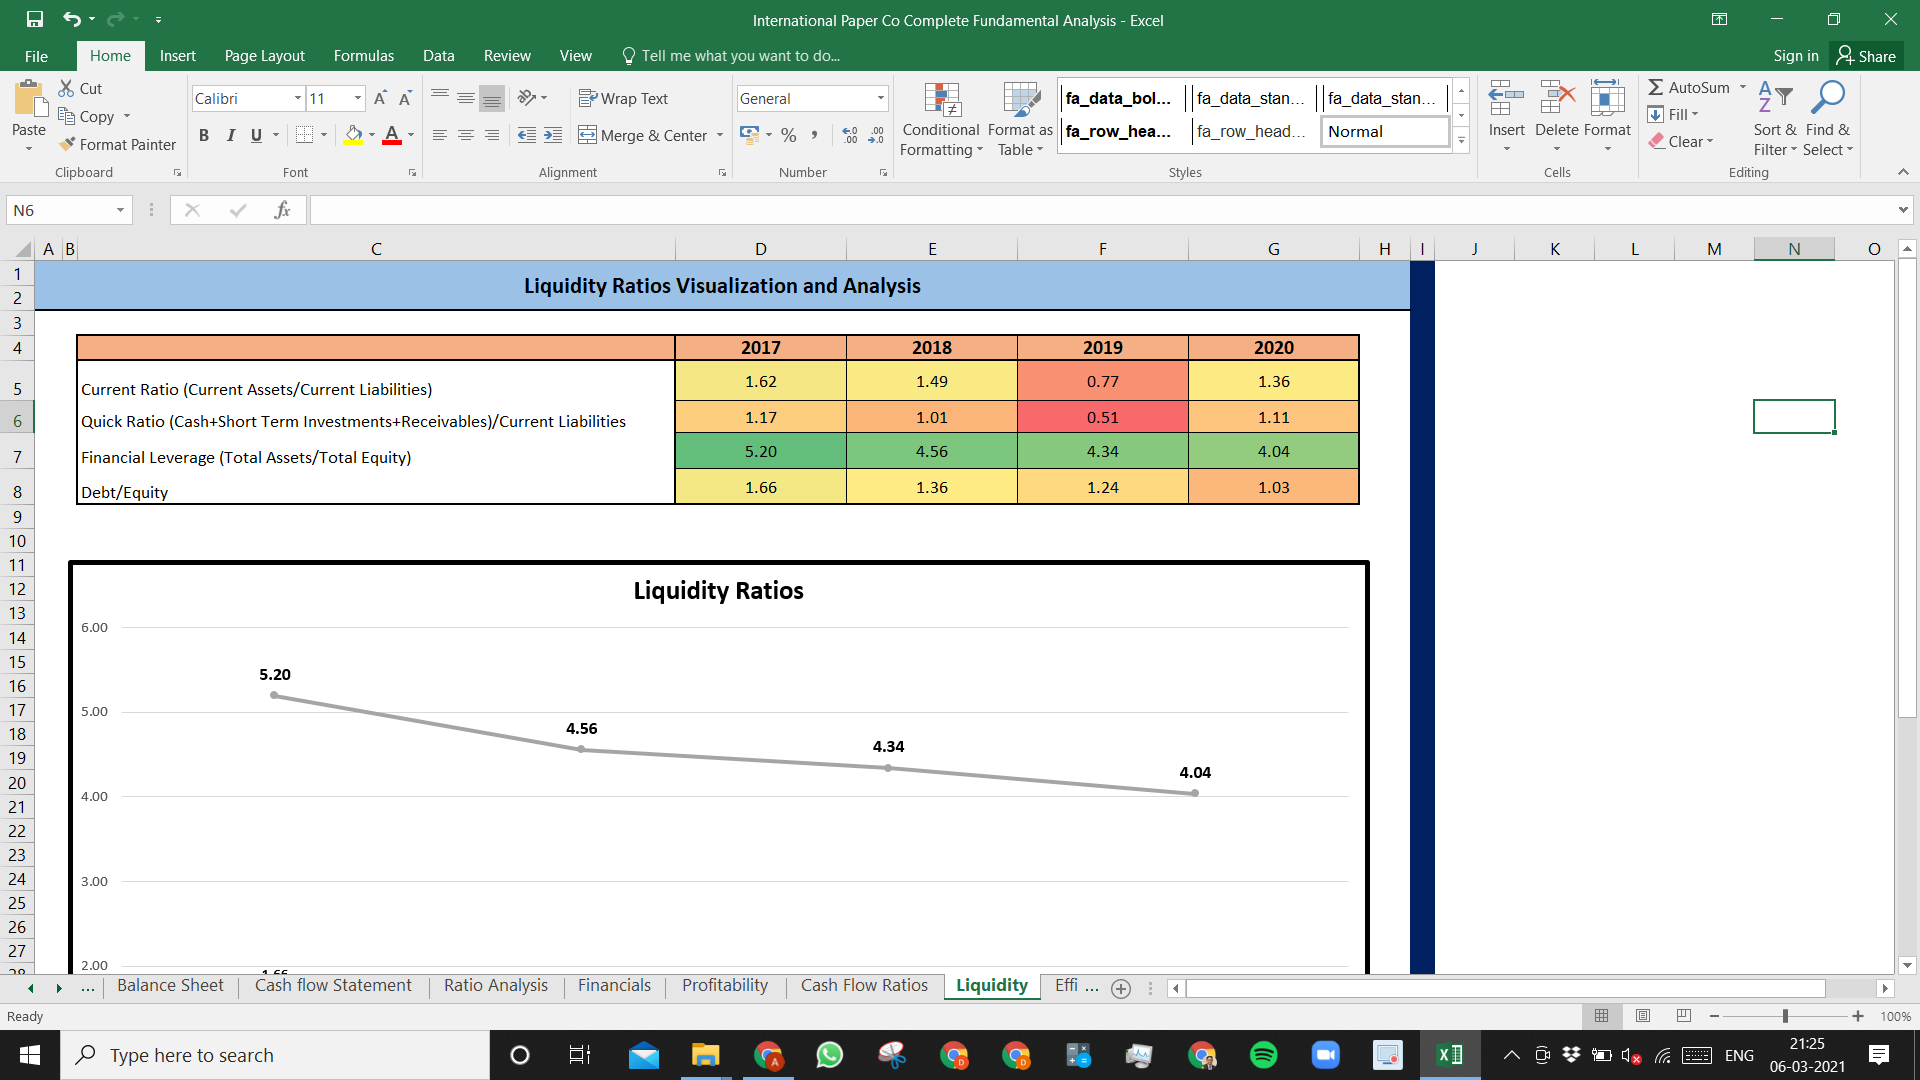Open Find & Select menu
Image resolution: width=1920 pixels, height=1080 pixels.
pos(1828,119)
